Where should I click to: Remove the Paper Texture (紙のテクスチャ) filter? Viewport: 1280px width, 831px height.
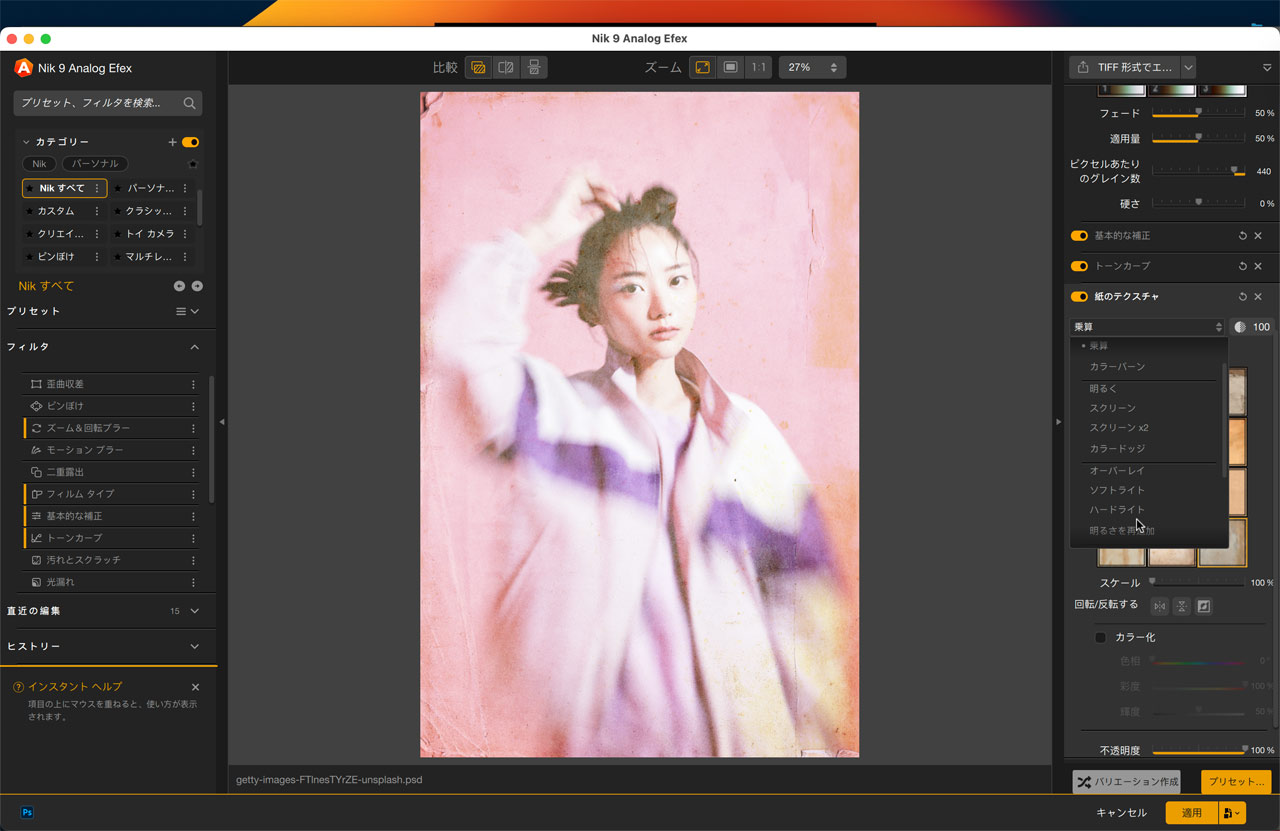pyautogui.click(x=1258, y=297)
